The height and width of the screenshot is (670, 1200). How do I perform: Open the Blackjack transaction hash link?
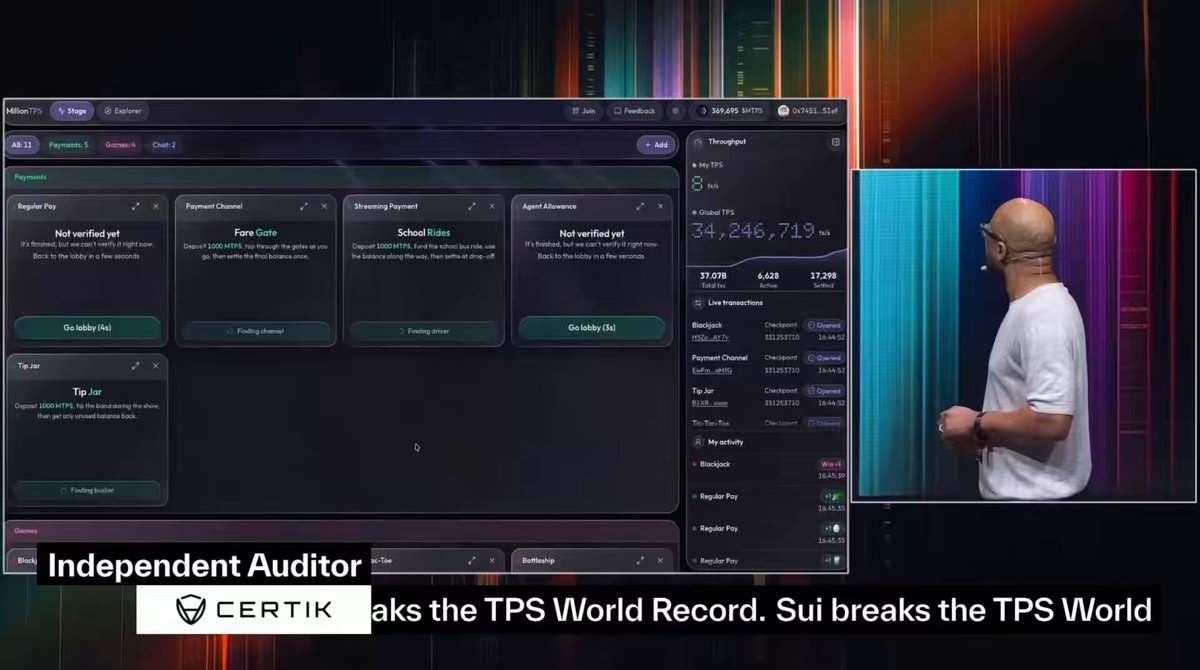712,337
